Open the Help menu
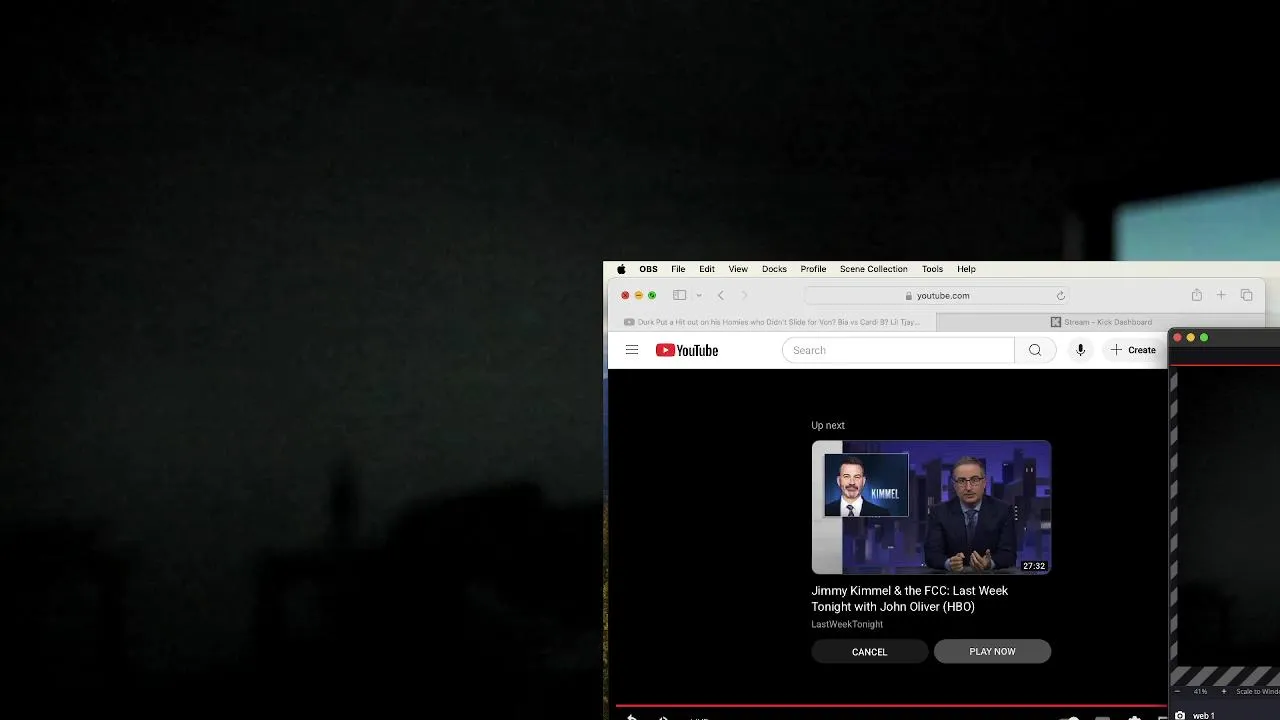Viewport: 1280px width, 720px height. coord(966,269)
